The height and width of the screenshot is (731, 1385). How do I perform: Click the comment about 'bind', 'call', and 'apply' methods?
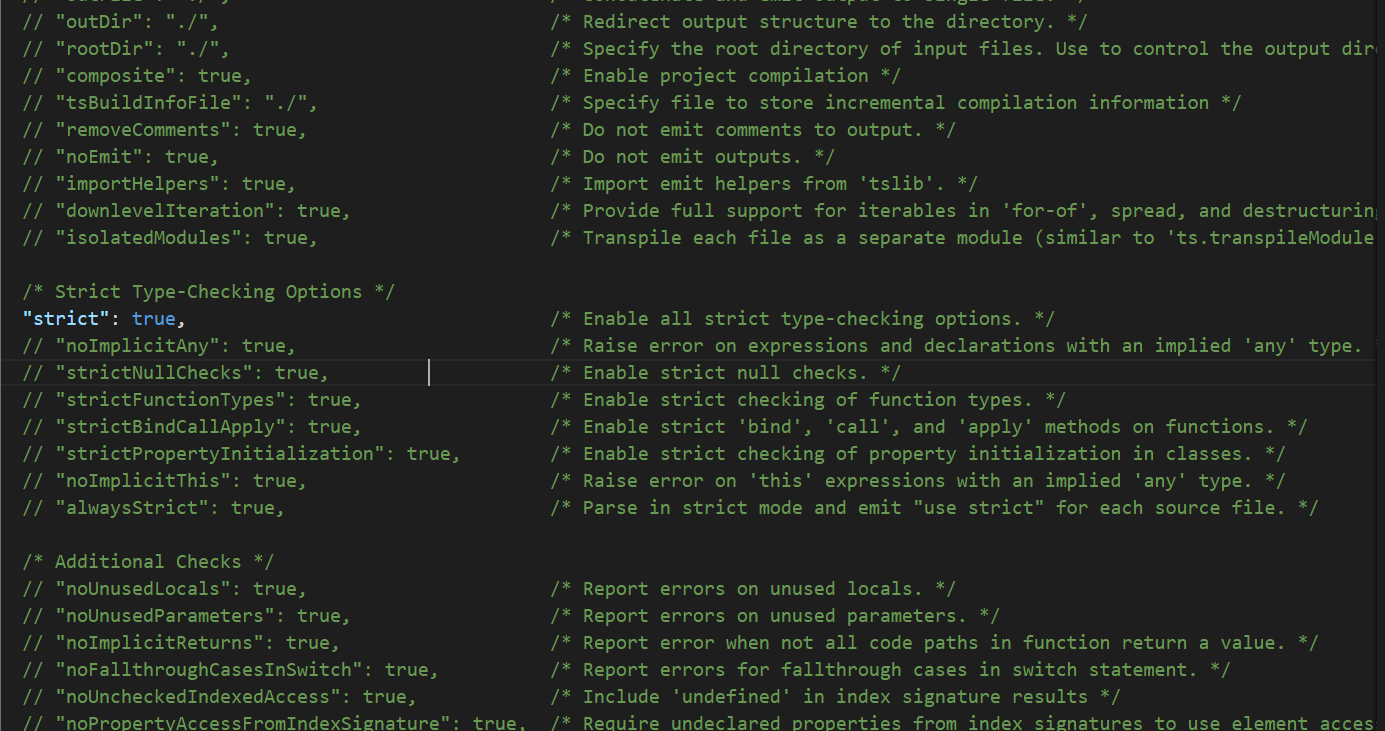click(929, 427)
